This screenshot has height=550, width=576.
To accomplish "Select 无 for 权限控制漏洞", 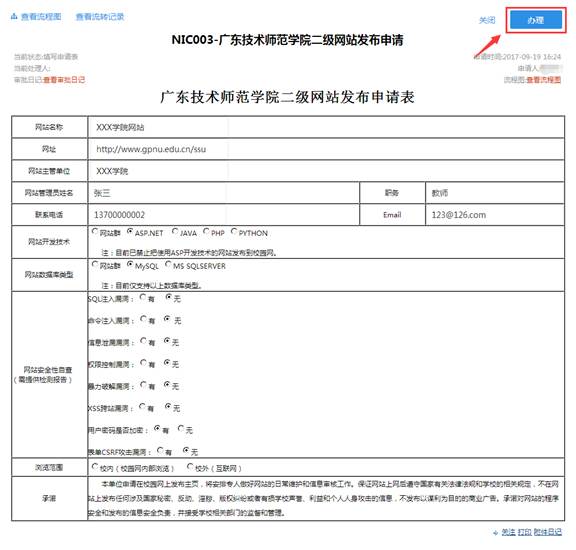I will point(167,362).
